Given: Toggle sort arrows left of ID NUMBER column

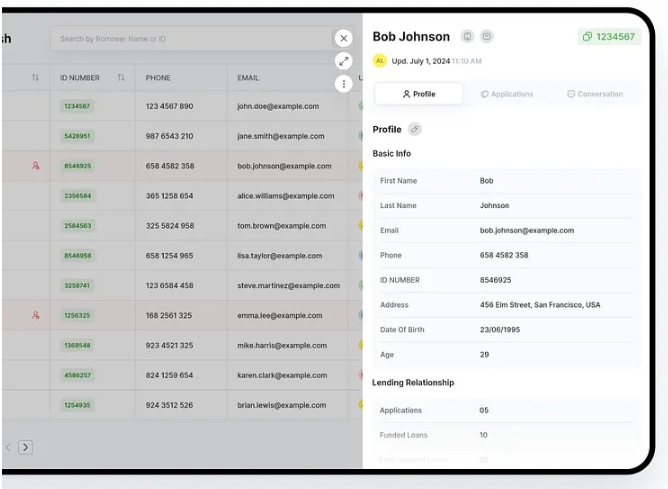Looking at the screenshot, I should point(36,78).
